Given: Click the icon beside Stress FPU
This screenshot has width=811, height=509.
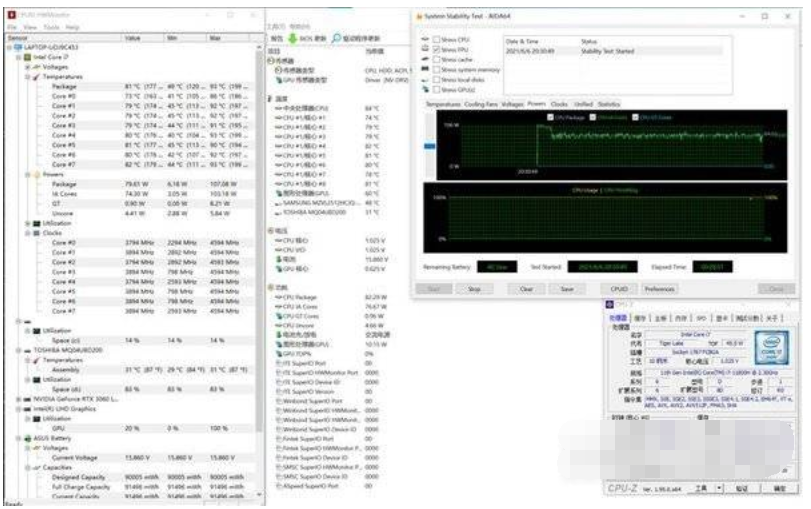Looking at the screenshot, I should [x=425, y=49].
